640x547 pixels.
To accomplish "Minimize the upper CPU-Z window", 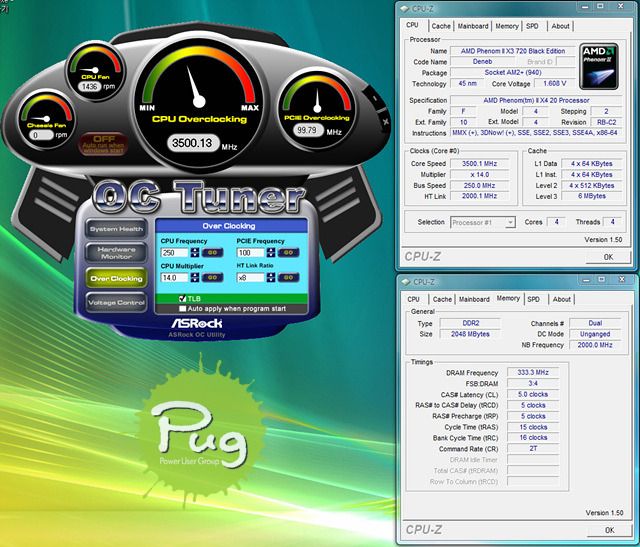I will point(585,6).
